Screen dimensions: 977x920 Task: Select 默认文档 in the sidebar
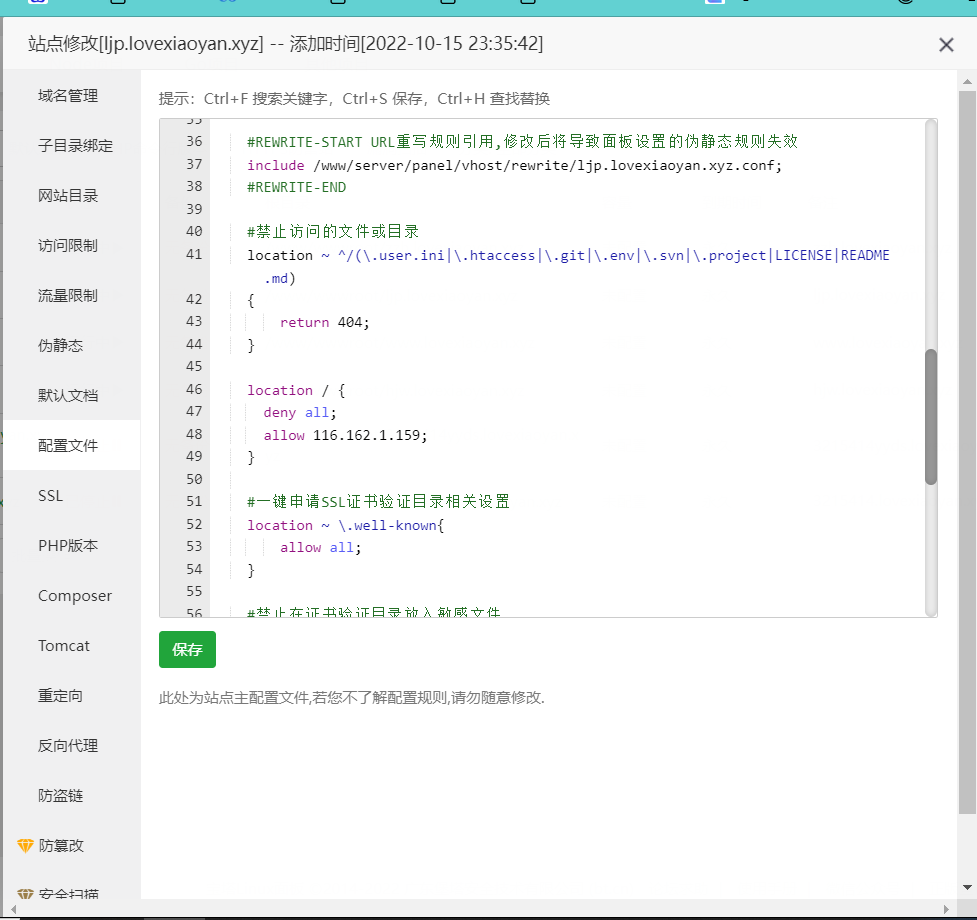(68, 396)
